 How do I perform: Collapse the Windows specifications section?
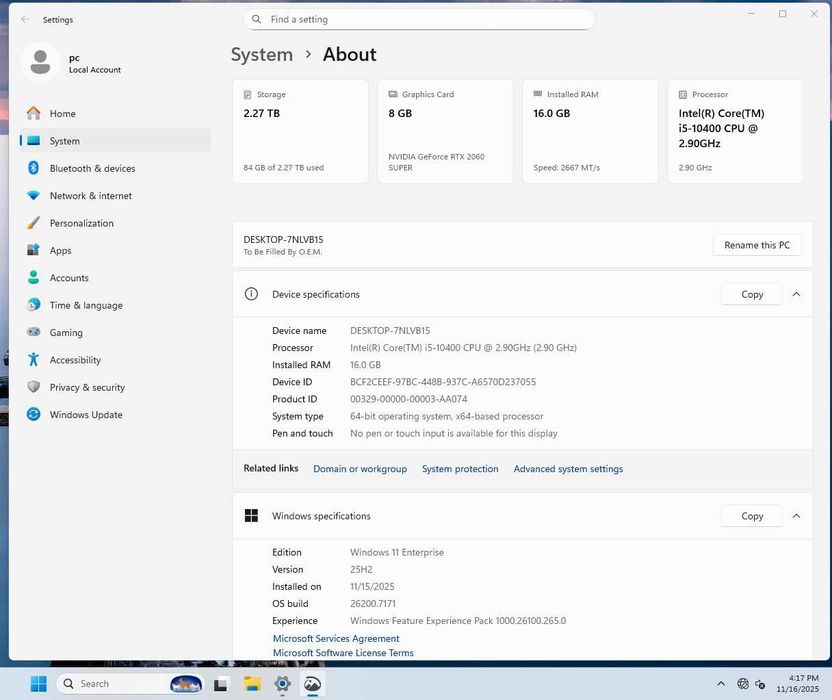point(796,516)
